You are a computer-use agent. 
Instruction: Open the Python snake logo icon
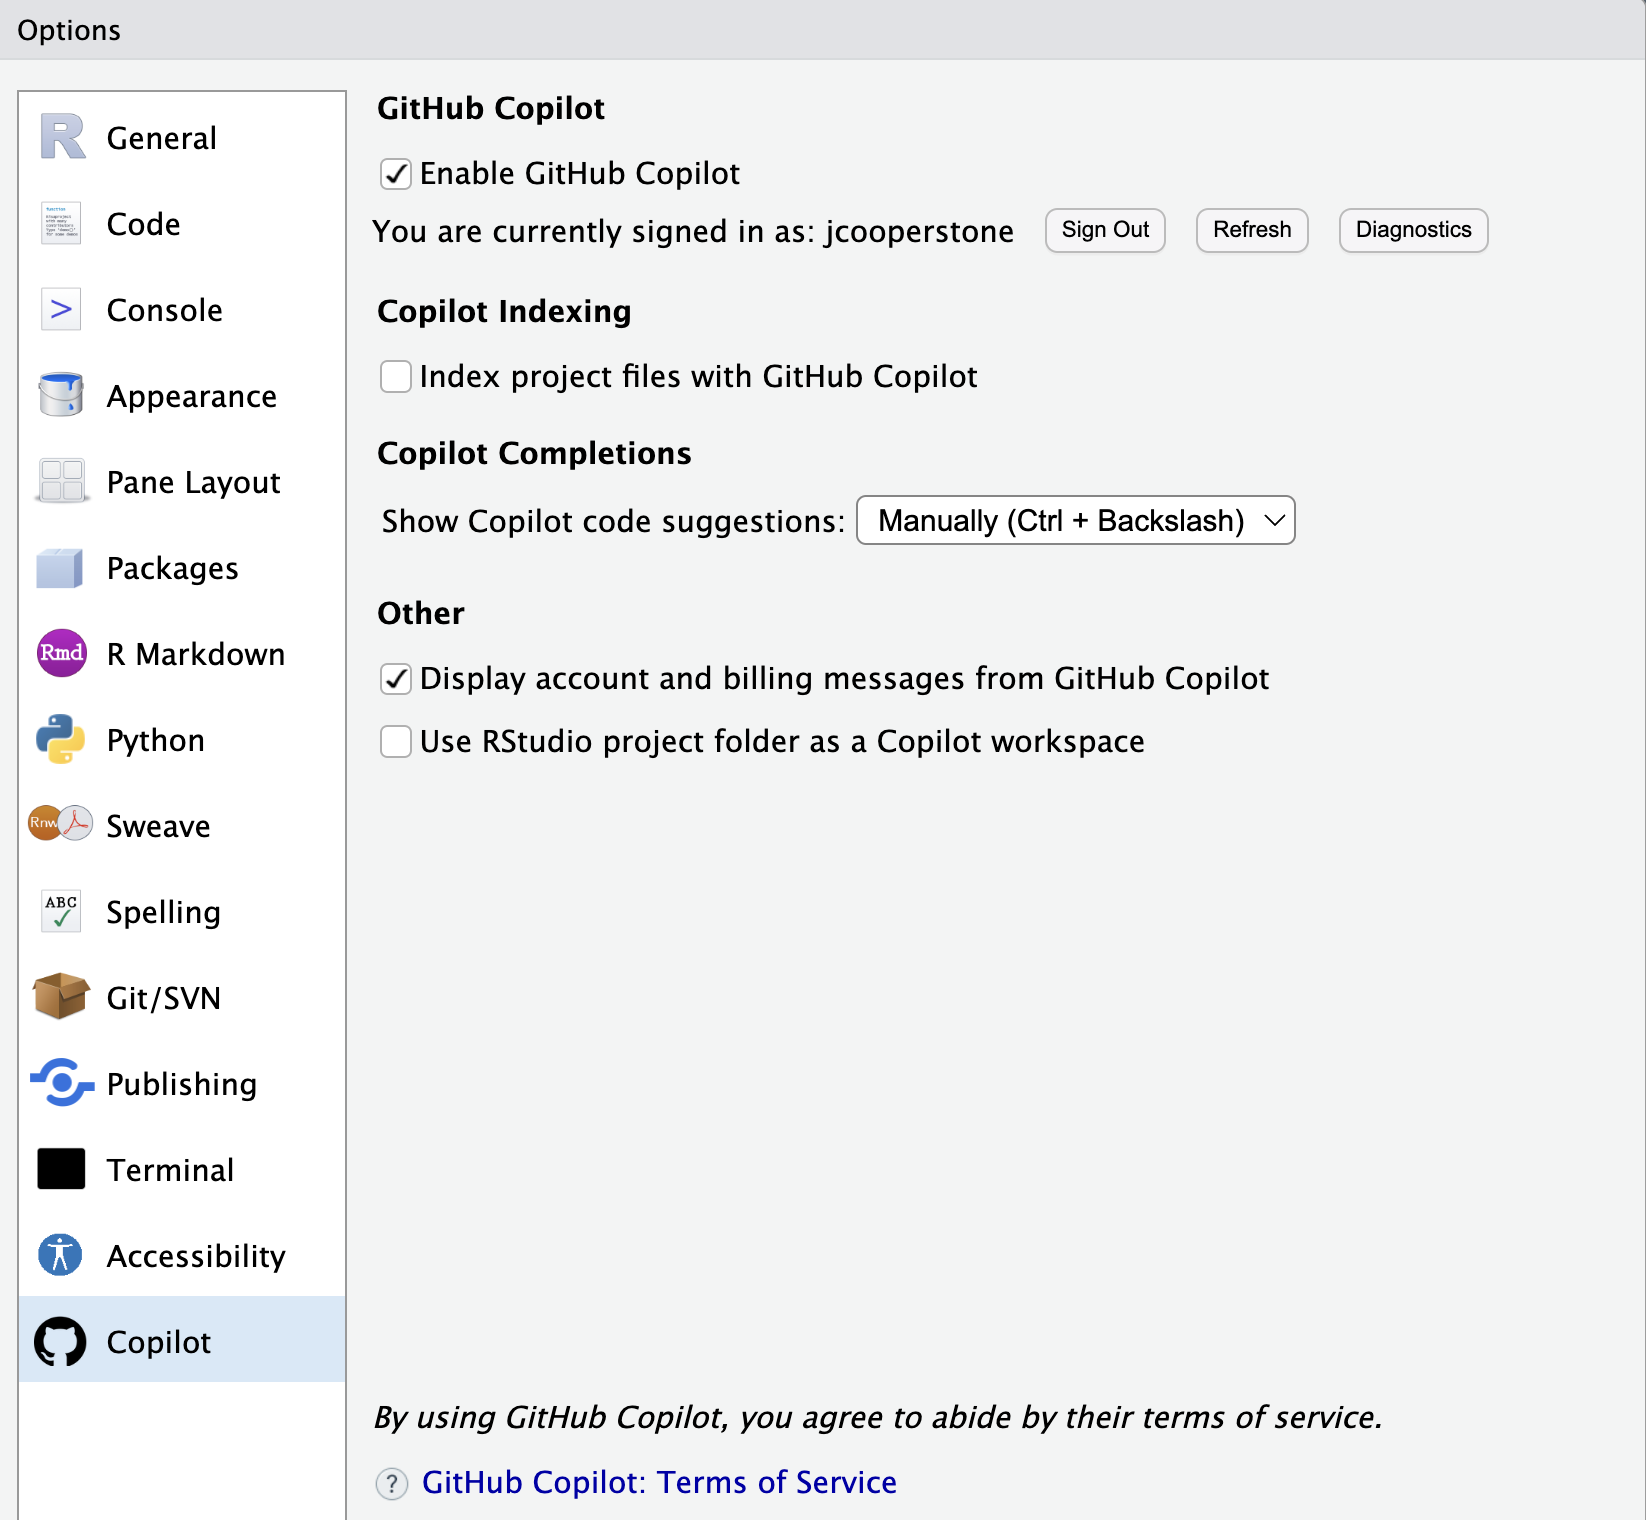61,739
